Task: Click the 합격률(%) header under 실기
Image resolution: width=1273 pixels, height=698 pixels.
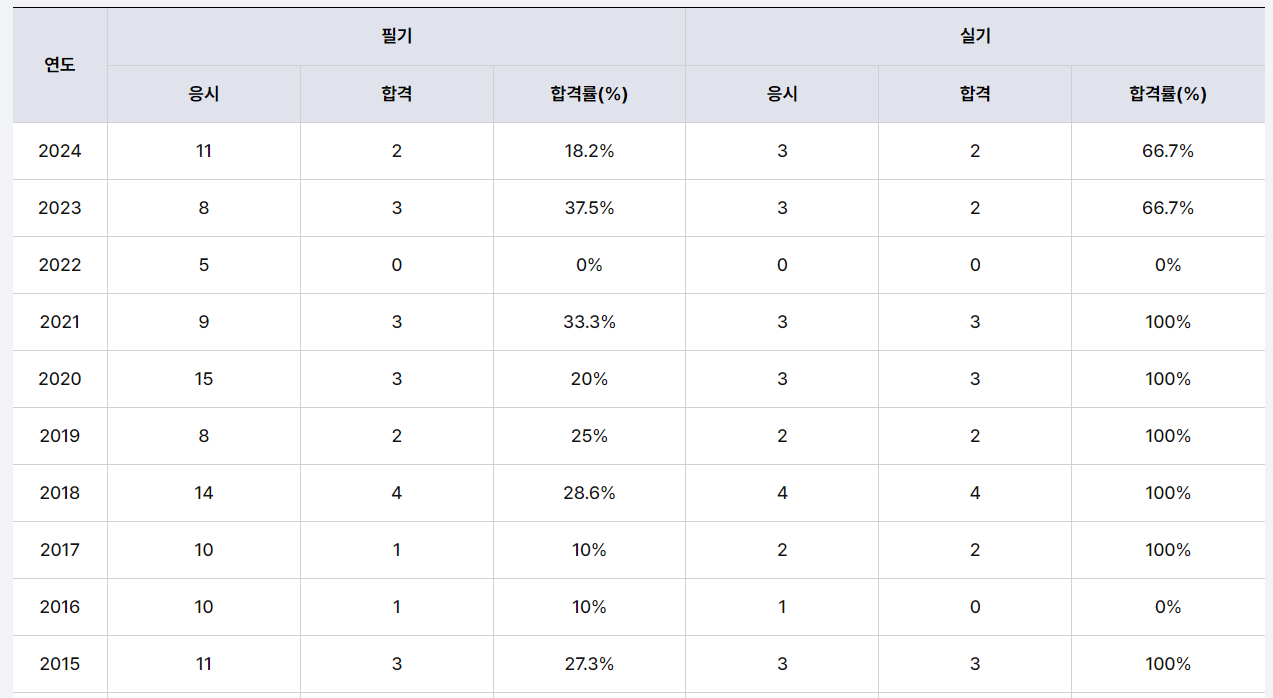Action: point(1168,94)
